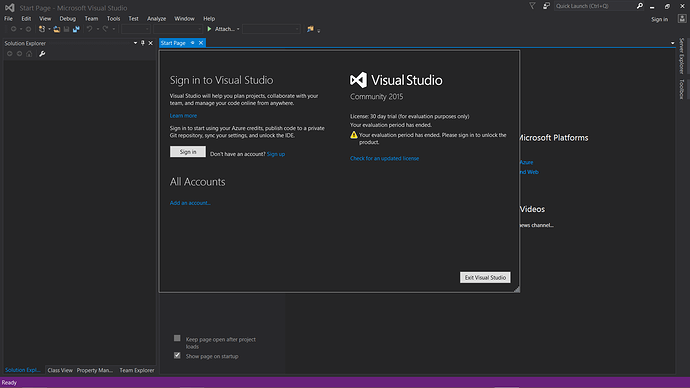Pin the Solution Explorer auto-hide pushpin
The width and height of the screenshot is (690, 388).
(x=143, y=43)
